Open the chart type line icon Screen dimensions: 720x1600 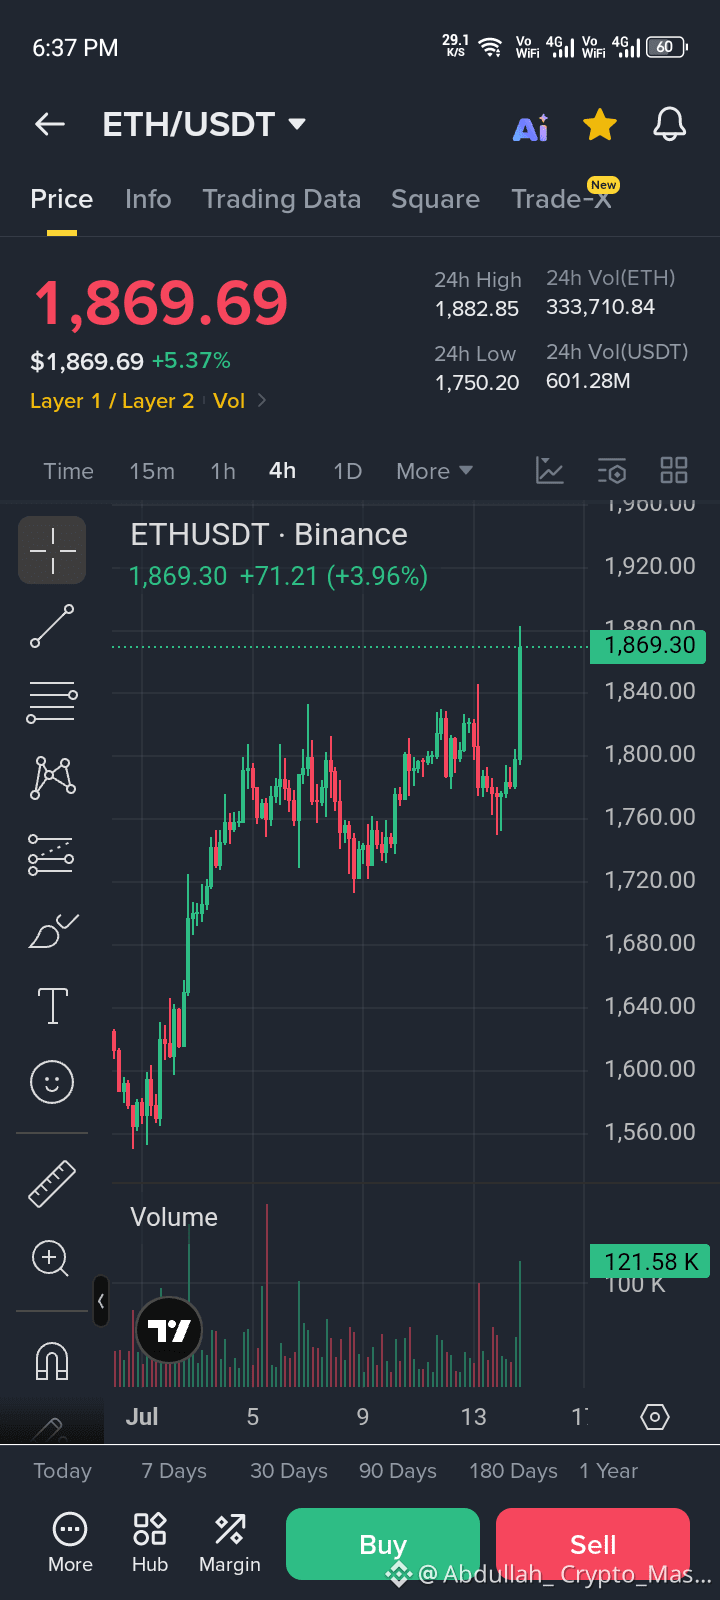tap(550, 471)
